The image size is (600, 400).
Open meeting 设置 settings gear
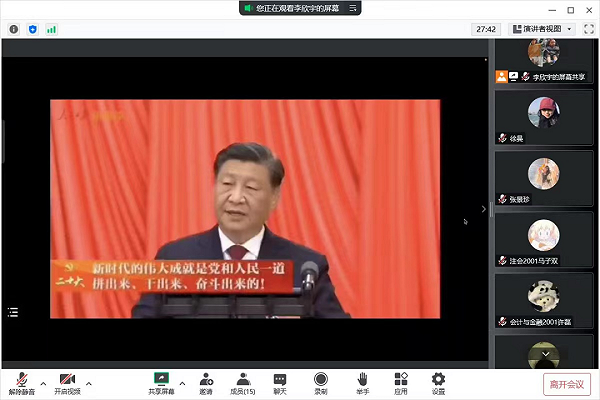[x=438, y=382]
